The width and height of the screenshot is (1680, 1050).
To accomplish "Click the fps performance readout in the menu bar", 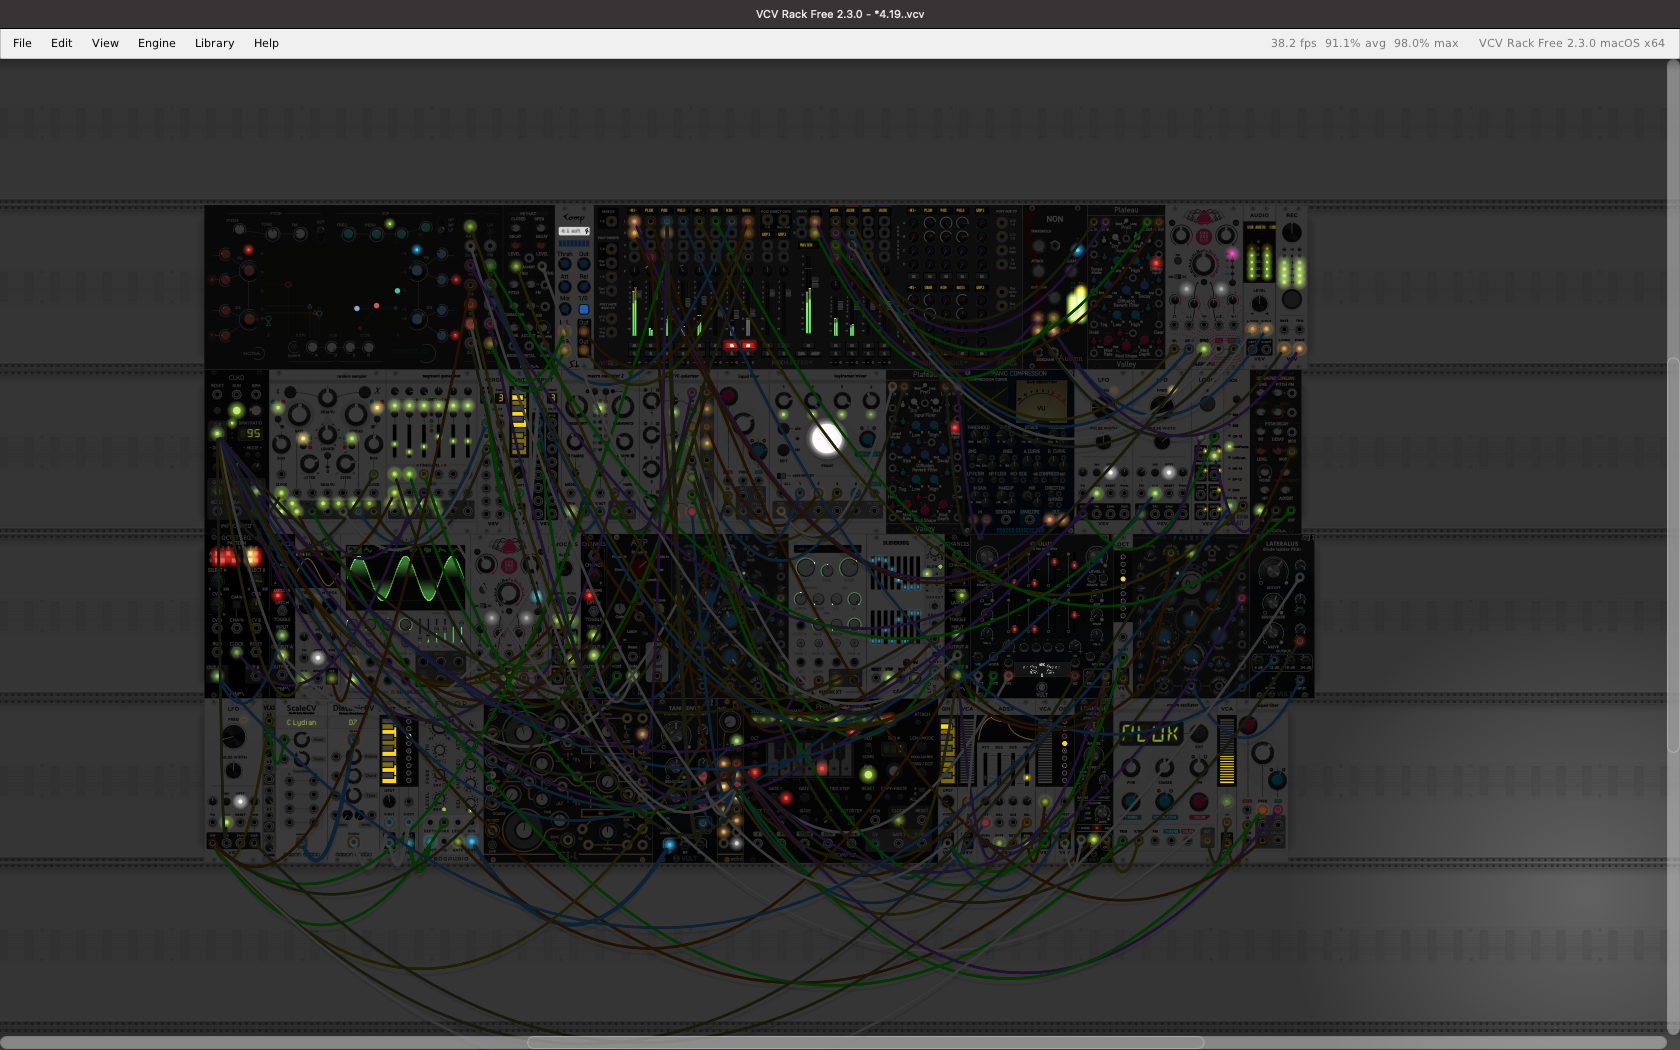I will (1364, 43).
